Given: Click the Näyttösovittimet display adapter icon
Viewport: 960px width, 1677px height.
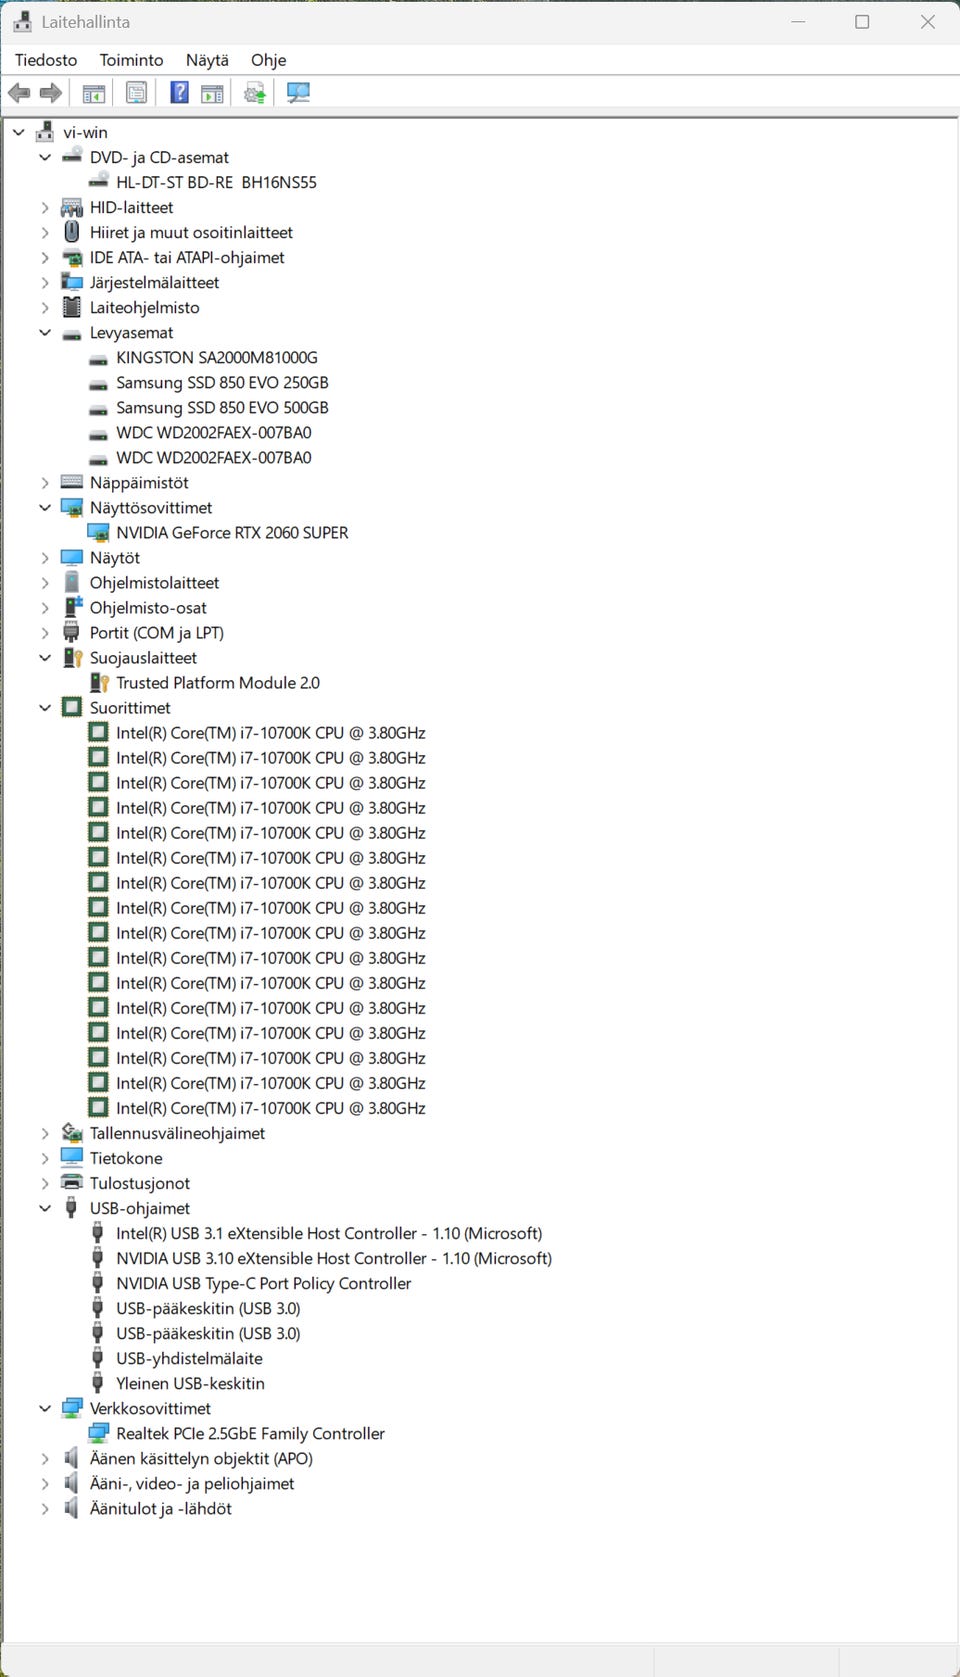Looking at the screenshot, I should (72, 507).
